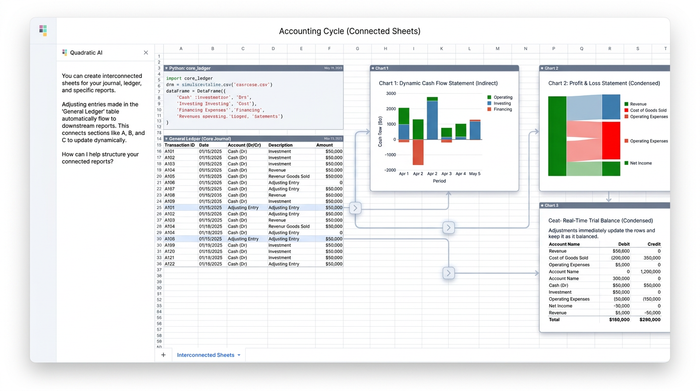Image resolution: width=700 pixels, height=391 pixels.
Task: Select the Cash (Dr) row in the trial balance
Action: [x=604, y=285]
